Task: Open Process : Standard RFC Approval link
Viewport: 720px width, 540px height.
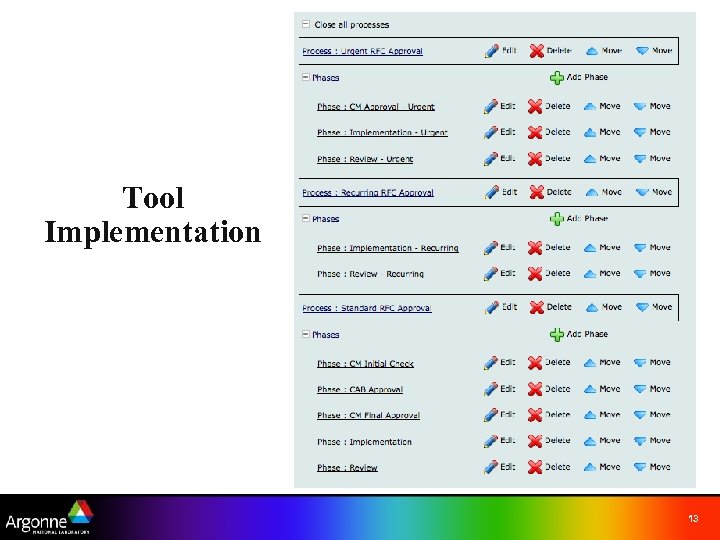Action: point(367,308)
